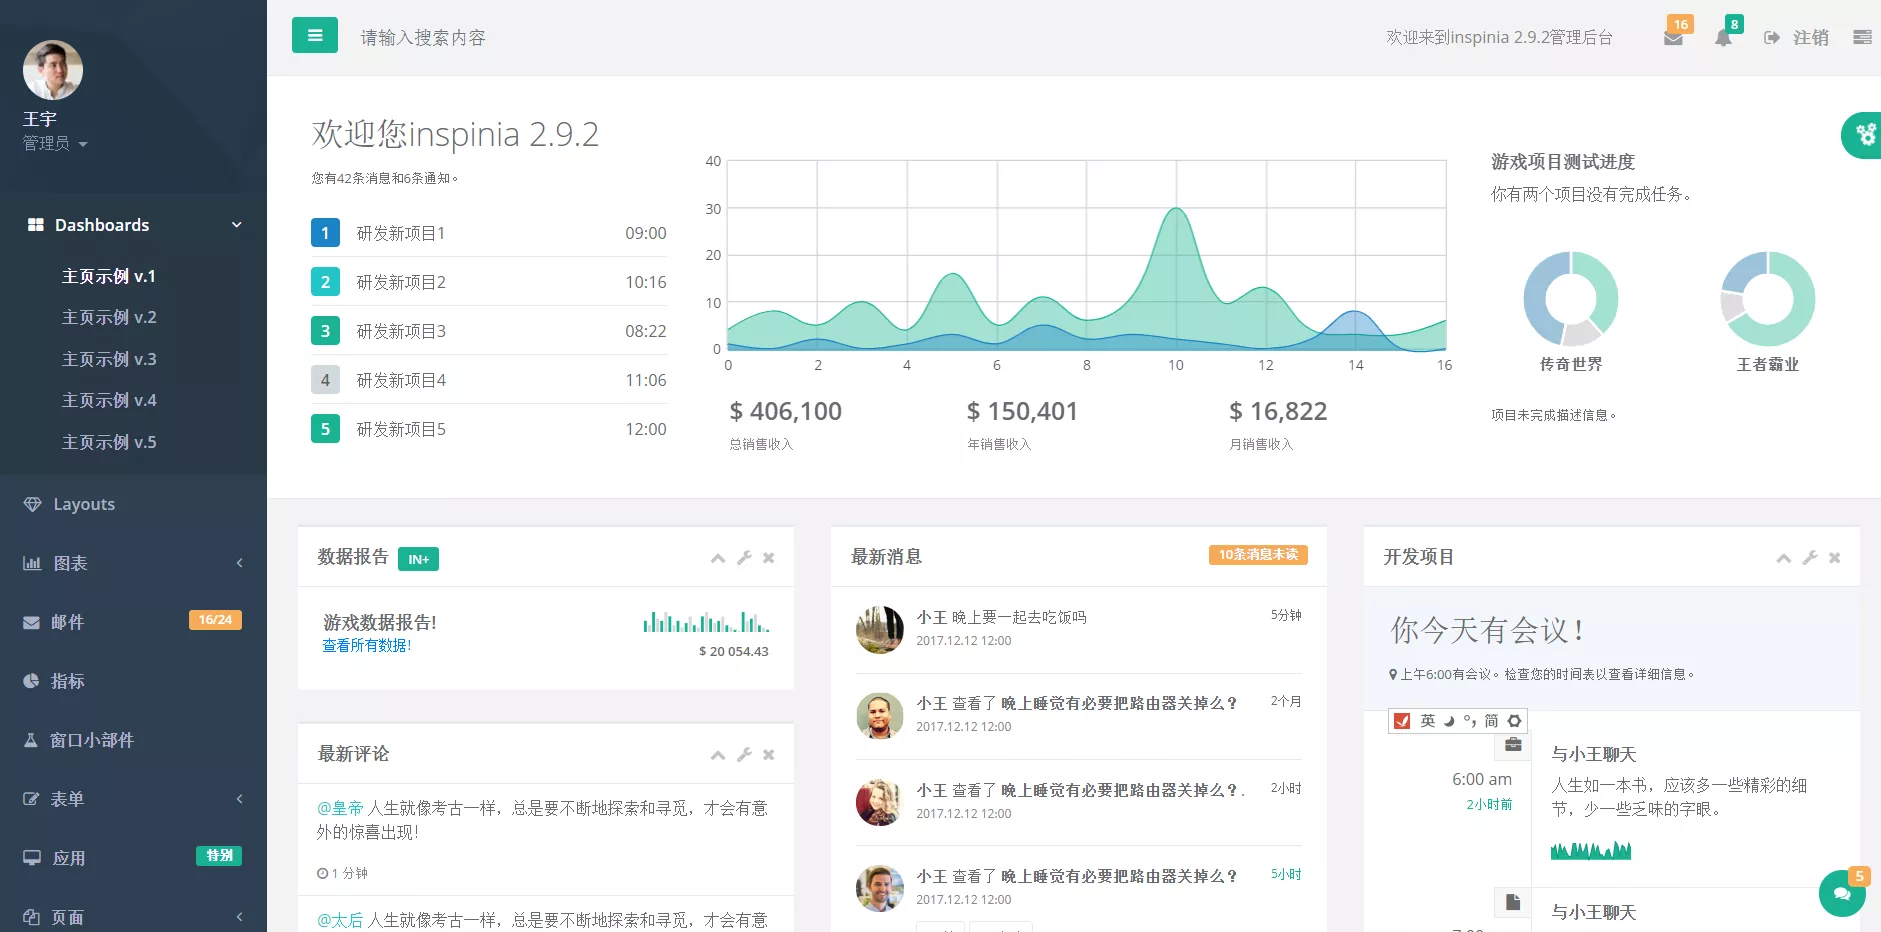This screenshot has width=1881, height=932.
Task: Open the green theme config cog button
Action: [x=1864, y=135]
